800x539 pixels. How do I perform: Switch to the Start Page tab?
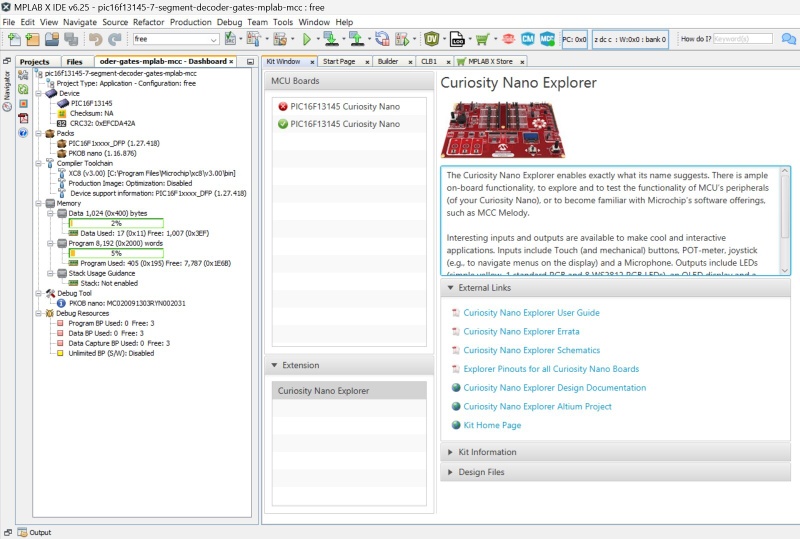coord(339,61)
